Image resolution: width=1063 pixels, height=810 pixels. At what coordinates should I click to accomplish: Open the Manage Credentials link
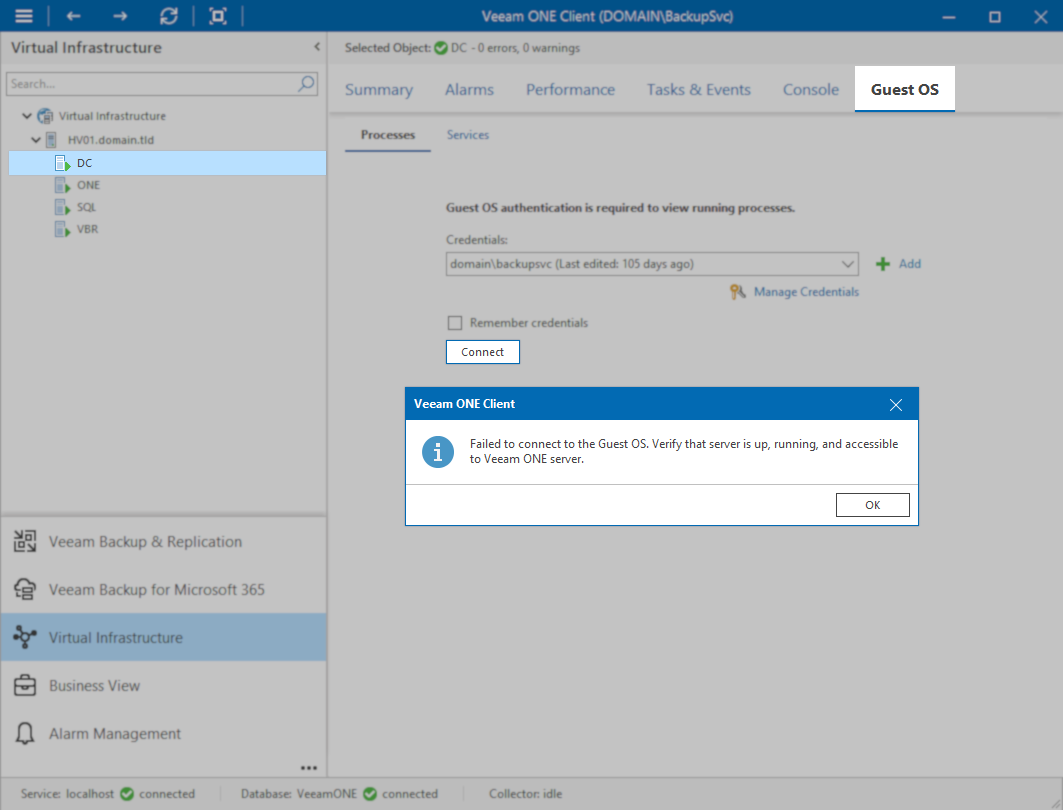tap(806, 291)
